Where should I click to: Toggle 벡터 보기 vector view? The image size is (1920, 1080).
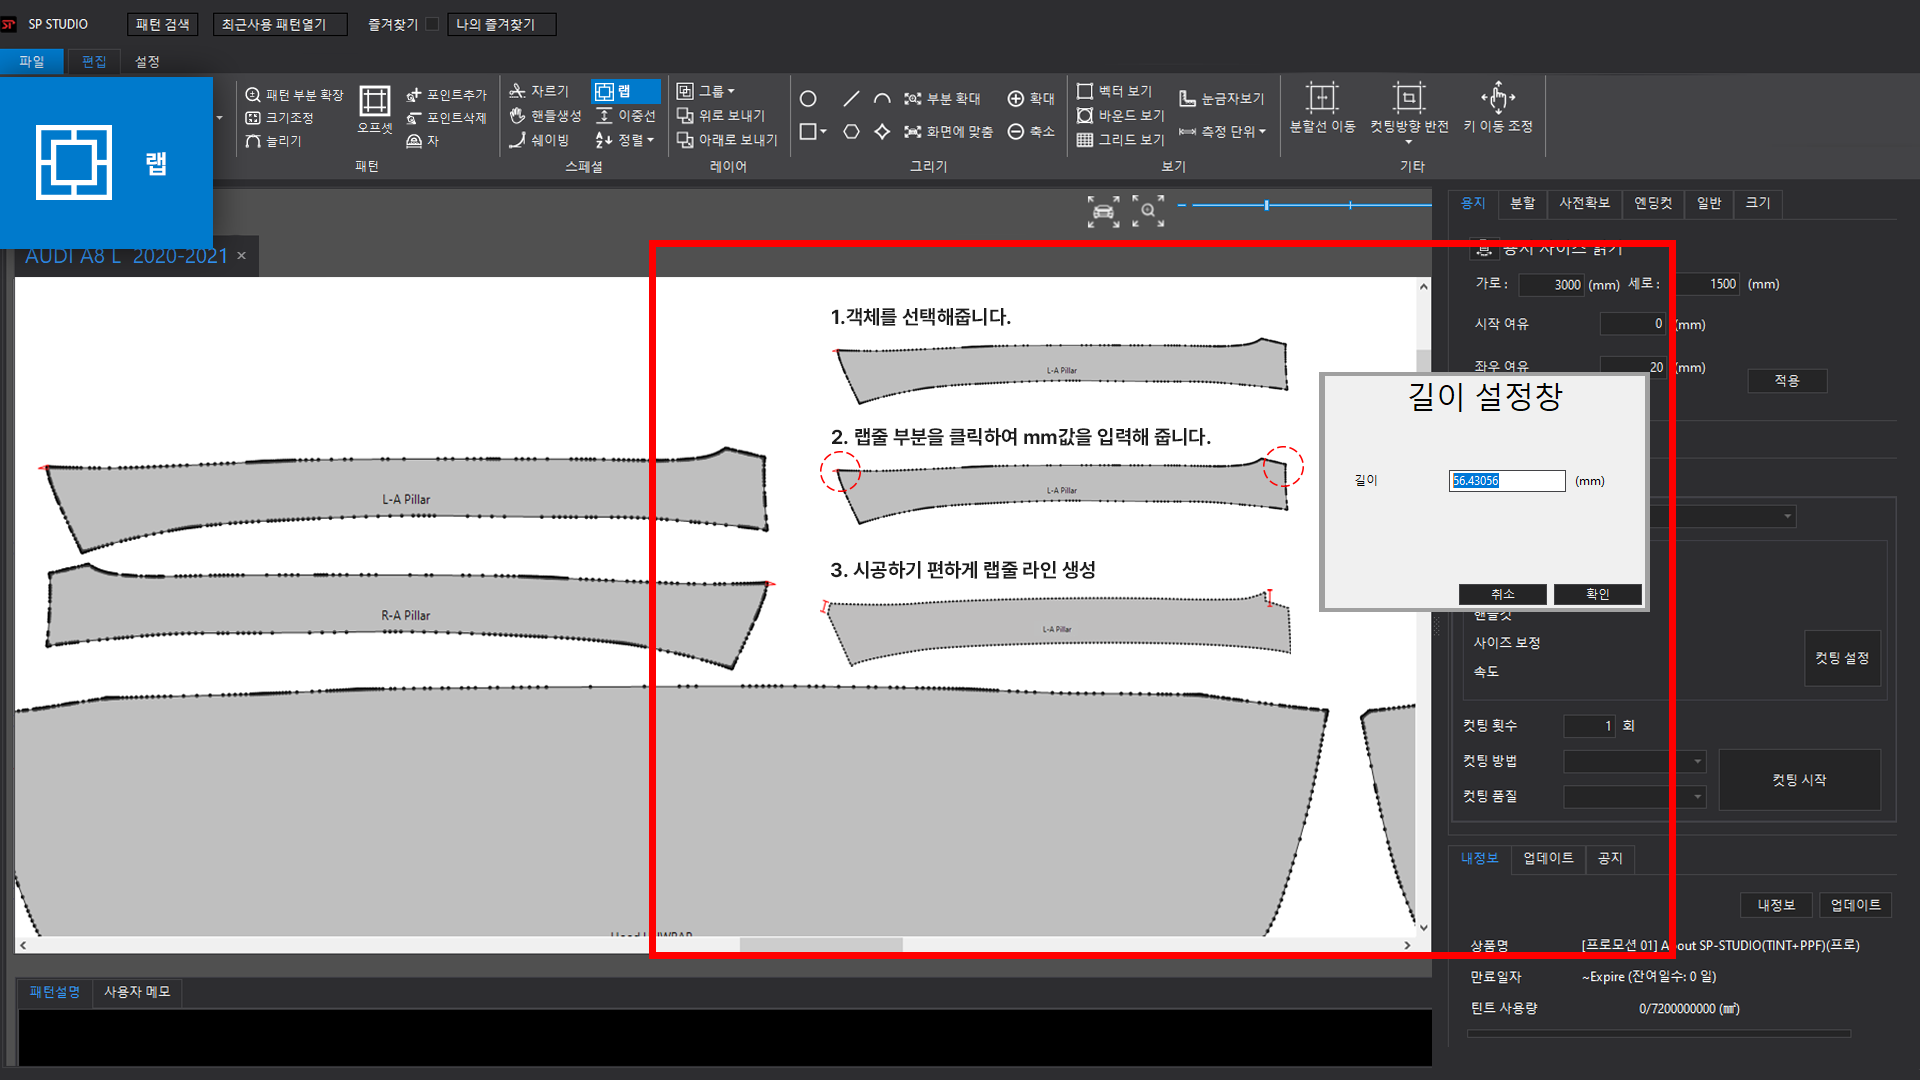[1115, 91]
